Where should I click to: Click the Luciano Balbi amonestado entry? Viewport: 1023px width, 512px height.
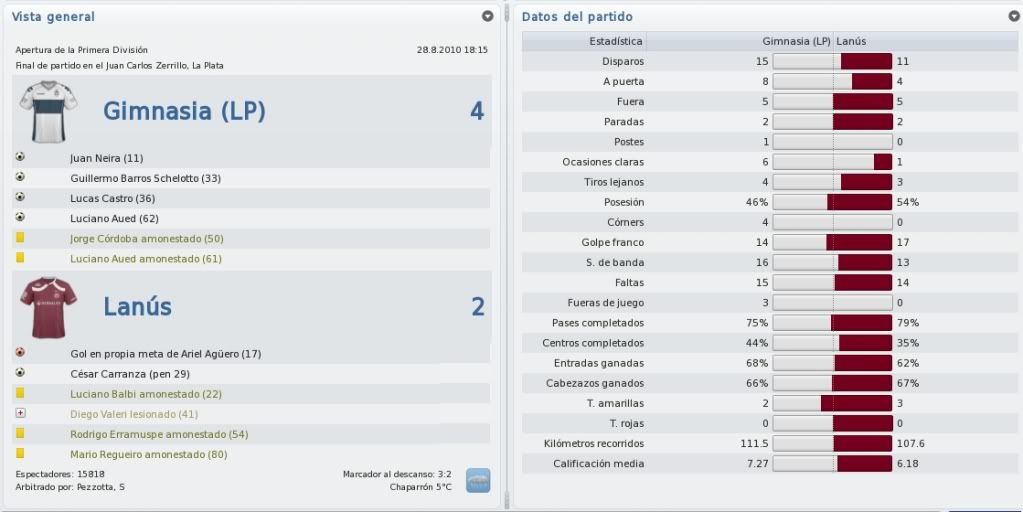point(146,394)
